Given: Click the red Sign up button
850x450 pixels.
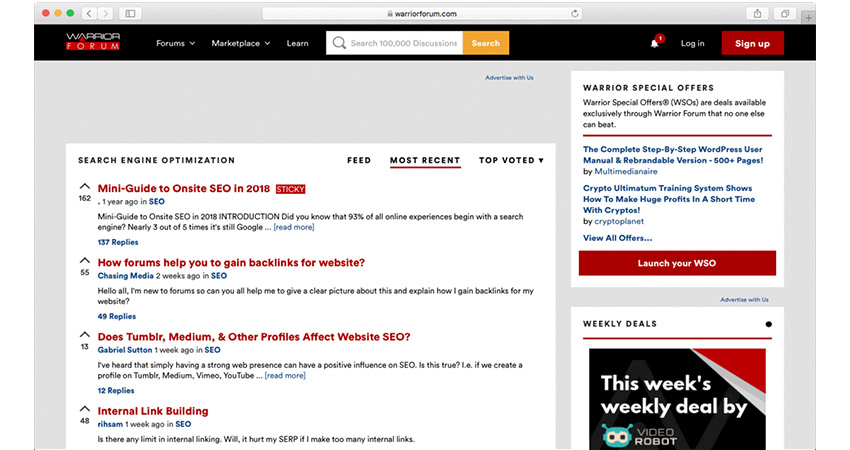Looking at the screenshot, I should 752,43.
